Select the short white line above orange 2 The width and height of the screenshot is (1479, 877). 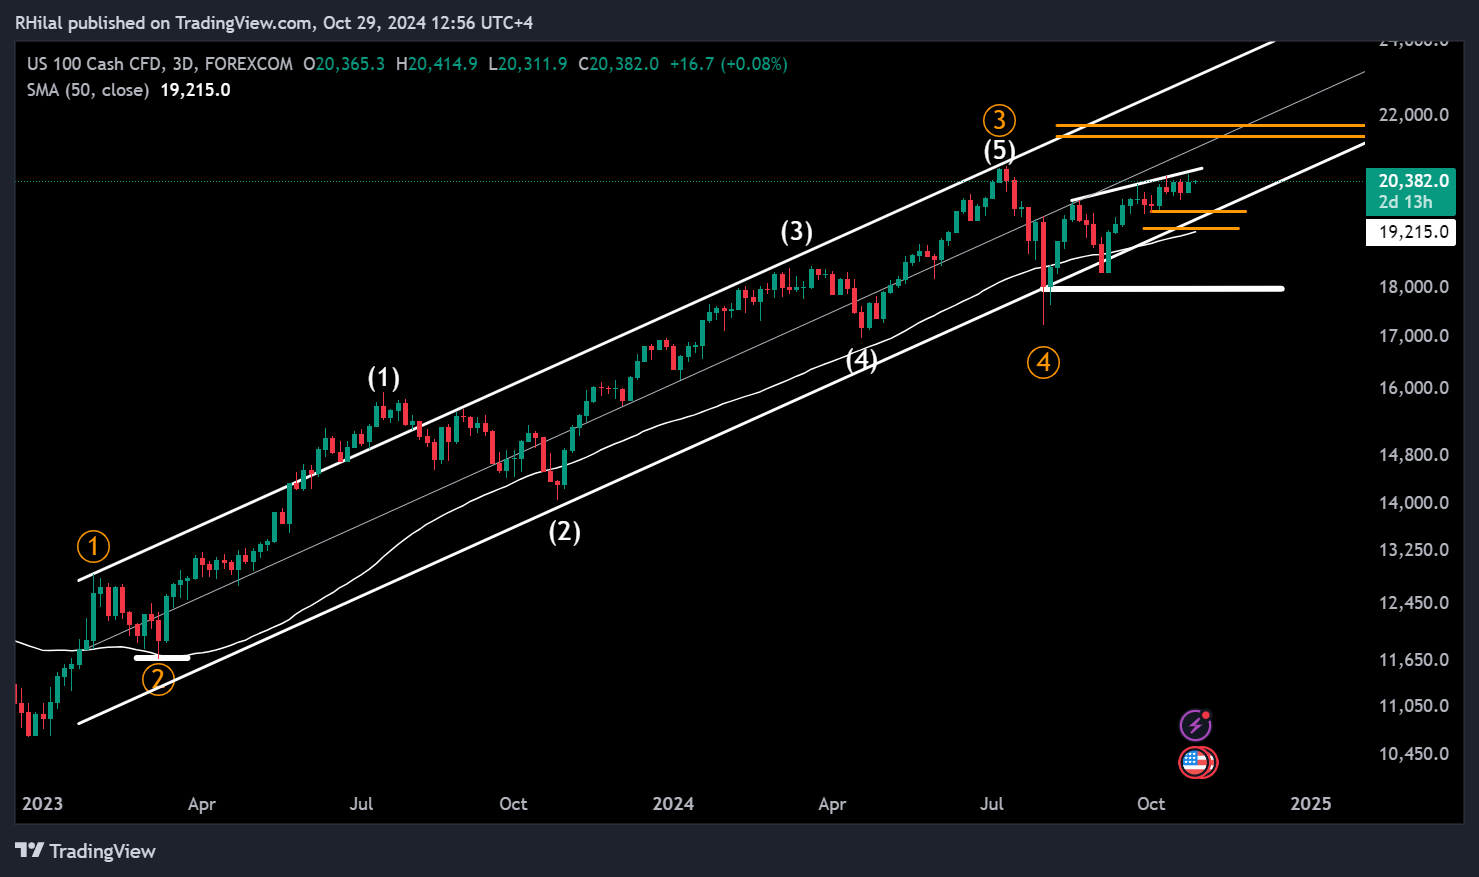point(162,657)
